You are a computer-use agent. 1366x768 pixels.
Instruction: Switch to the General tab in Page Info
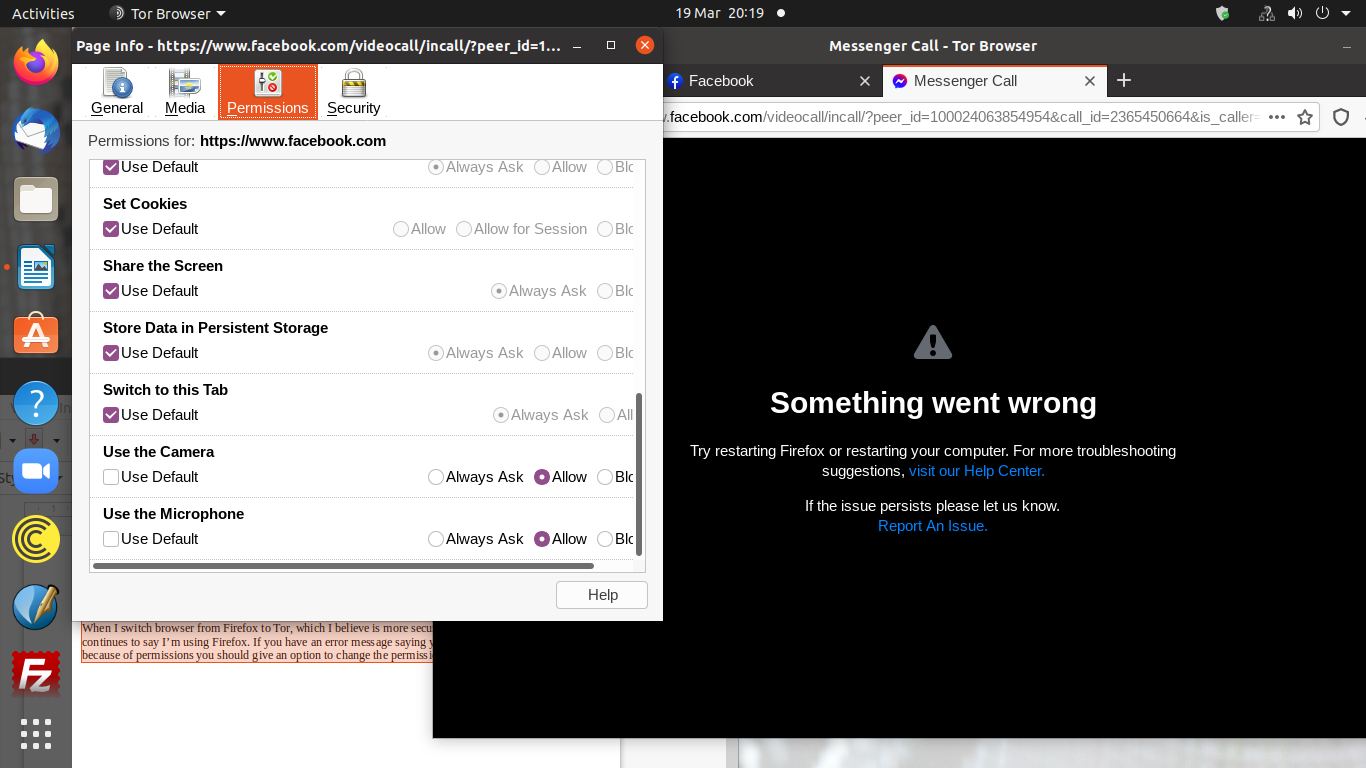117,92
